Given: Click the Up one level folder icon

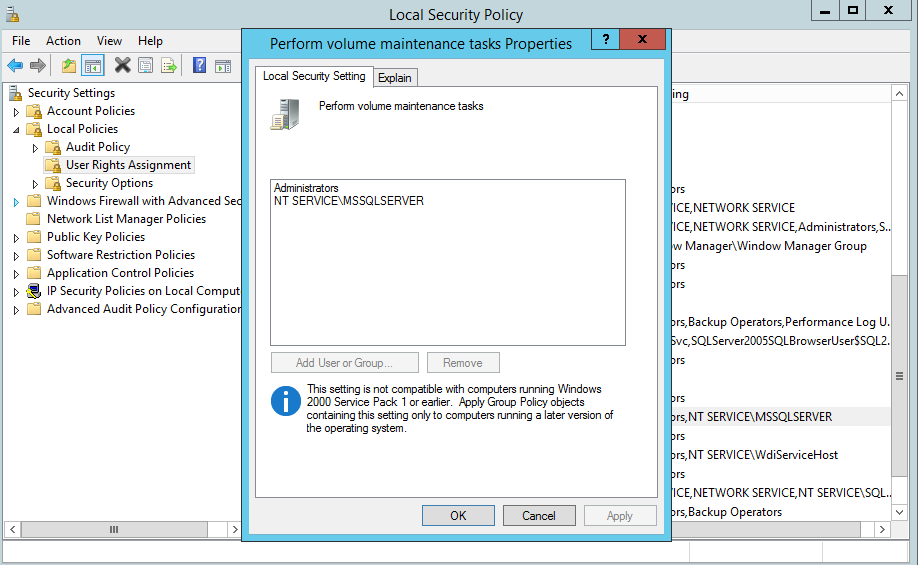Looking at the screenshot, I should coord(68,66).
